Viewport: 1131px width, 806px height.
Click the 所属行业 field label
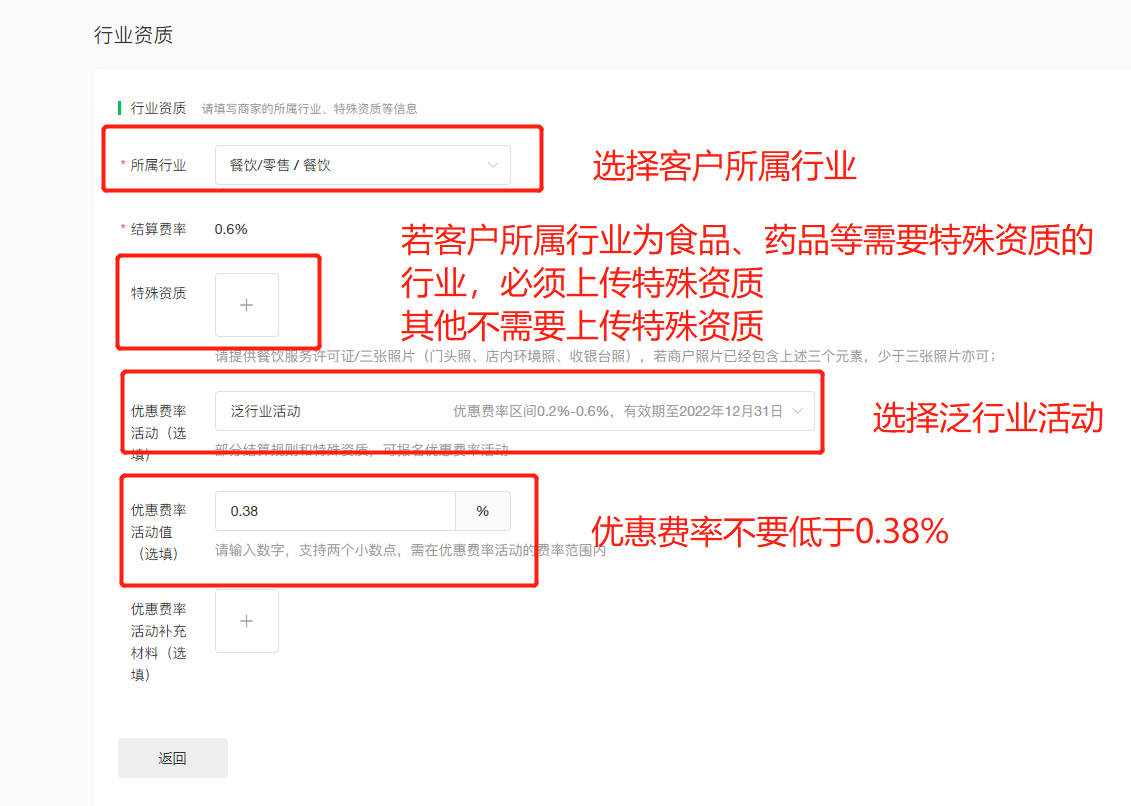(158, 165)
